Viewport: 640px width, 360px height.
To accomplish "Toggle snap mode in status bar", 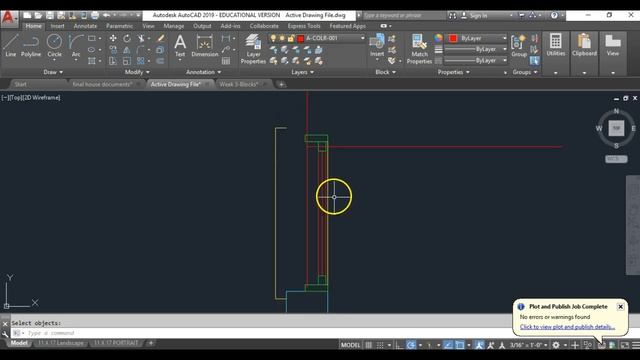I will point(380,345).
